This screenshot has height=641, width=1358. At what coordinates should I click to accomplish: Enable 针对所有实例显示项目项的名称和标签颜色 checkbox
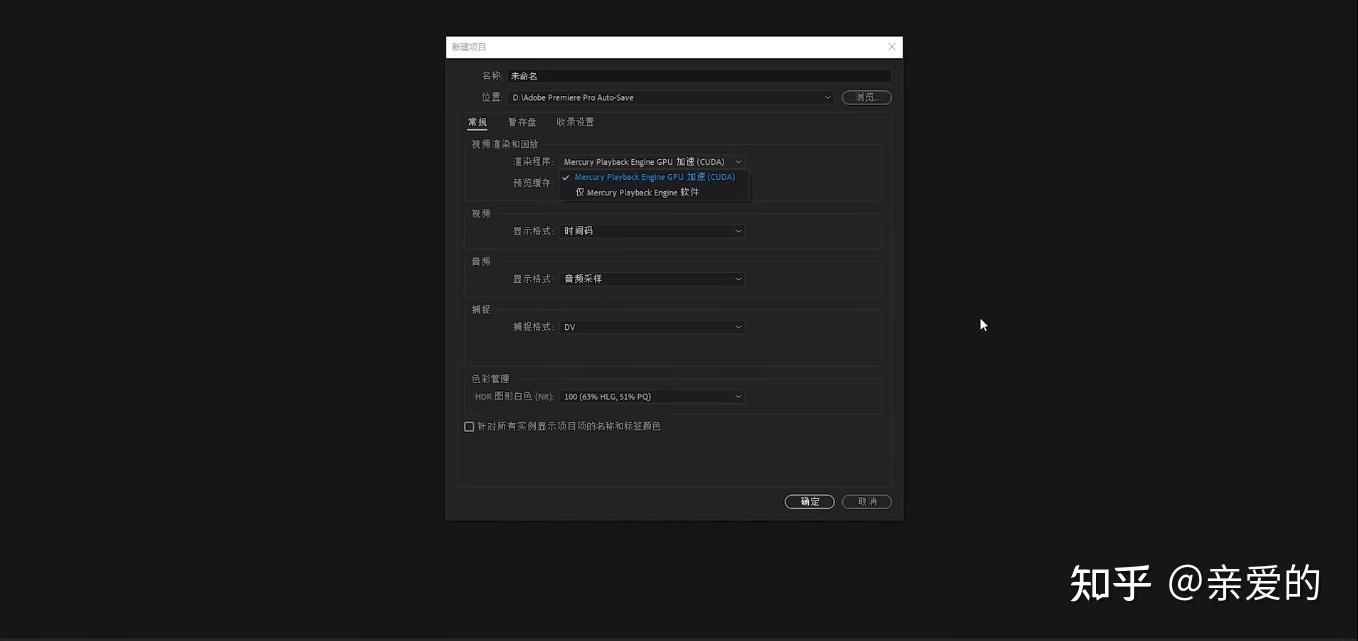[469, 426]
